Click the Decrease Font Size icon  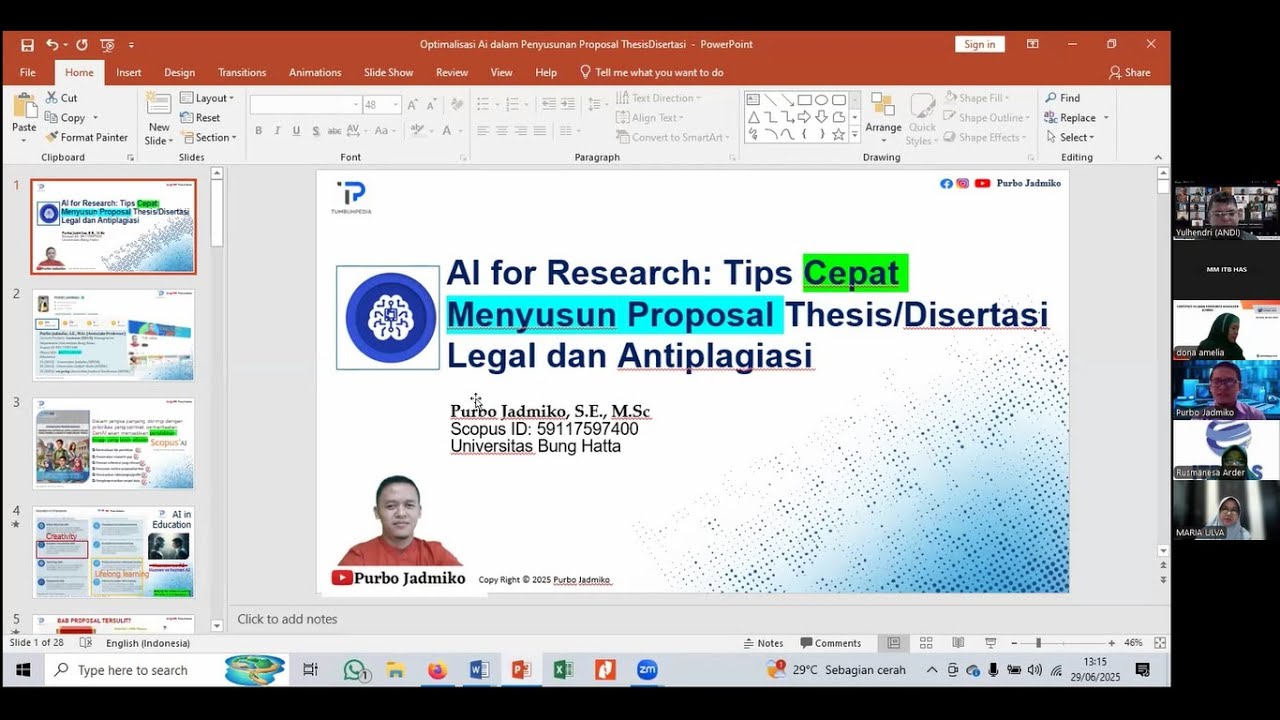[x=432, y=104]
